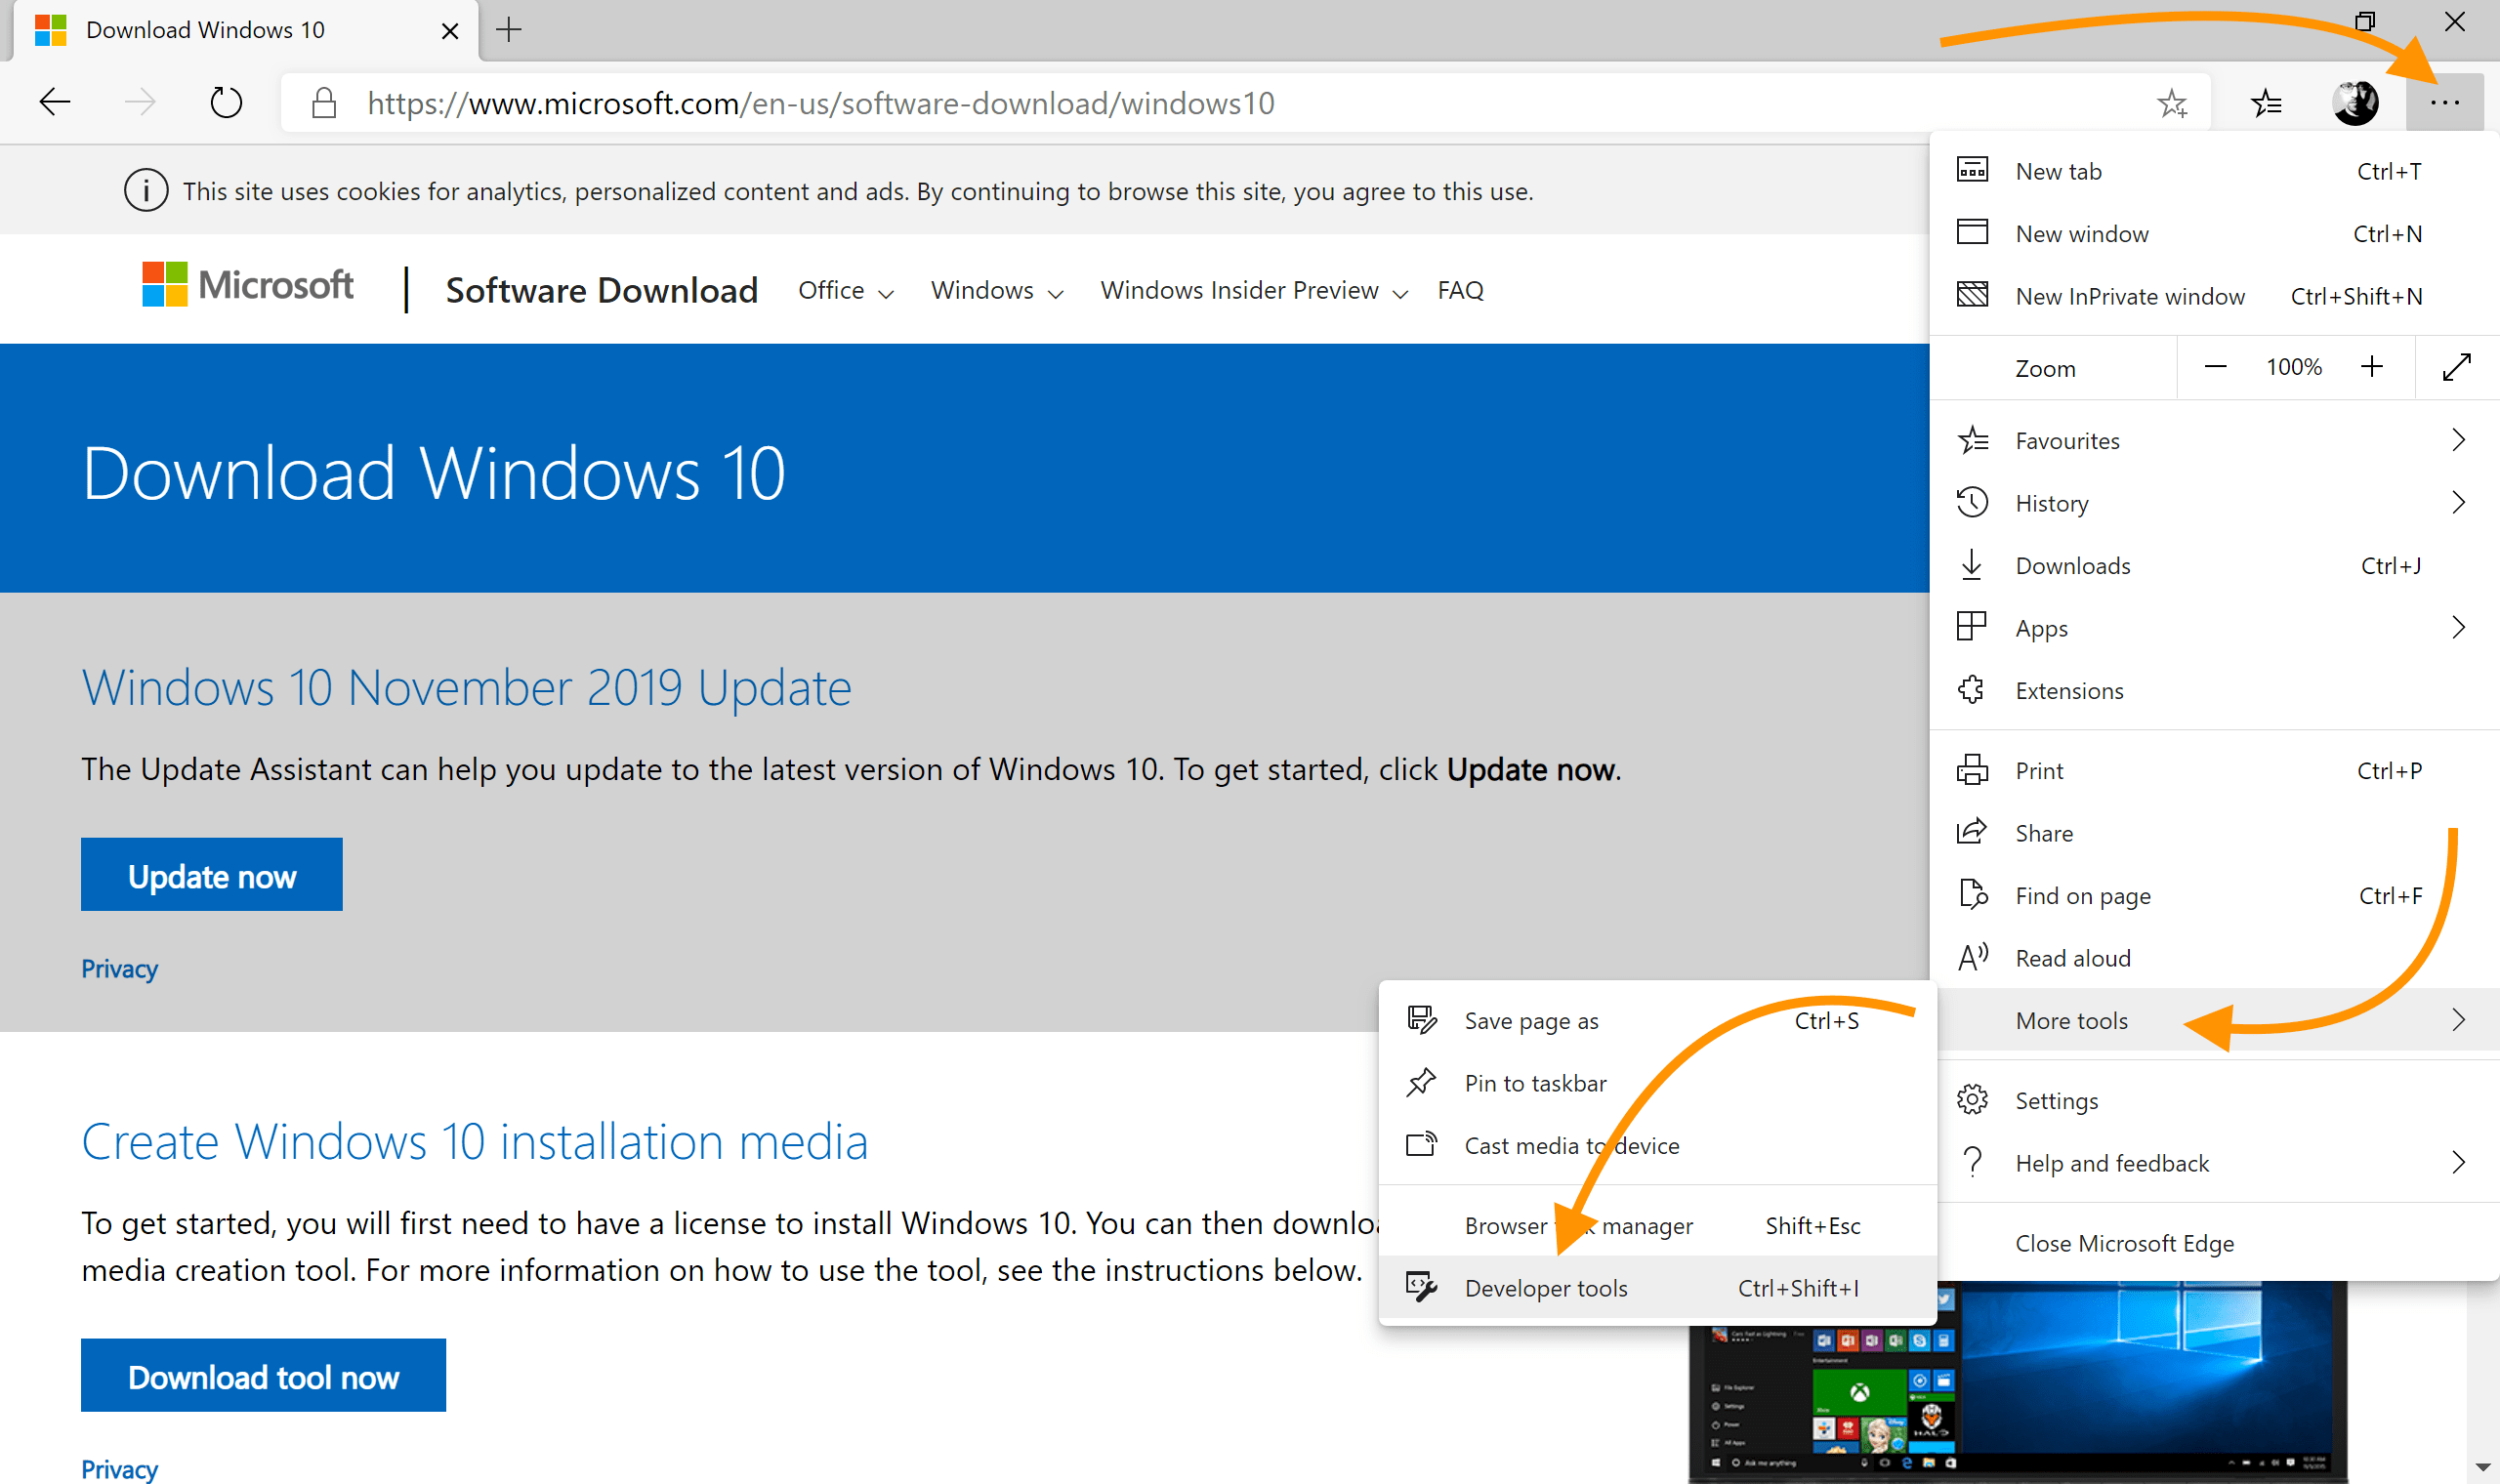Expand Help and feedback submenu chevron

[2459, 1162]
